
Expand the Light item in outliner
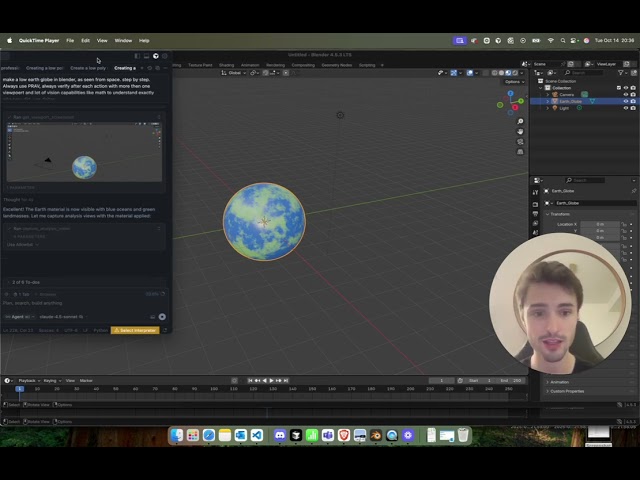click(548, 108)
